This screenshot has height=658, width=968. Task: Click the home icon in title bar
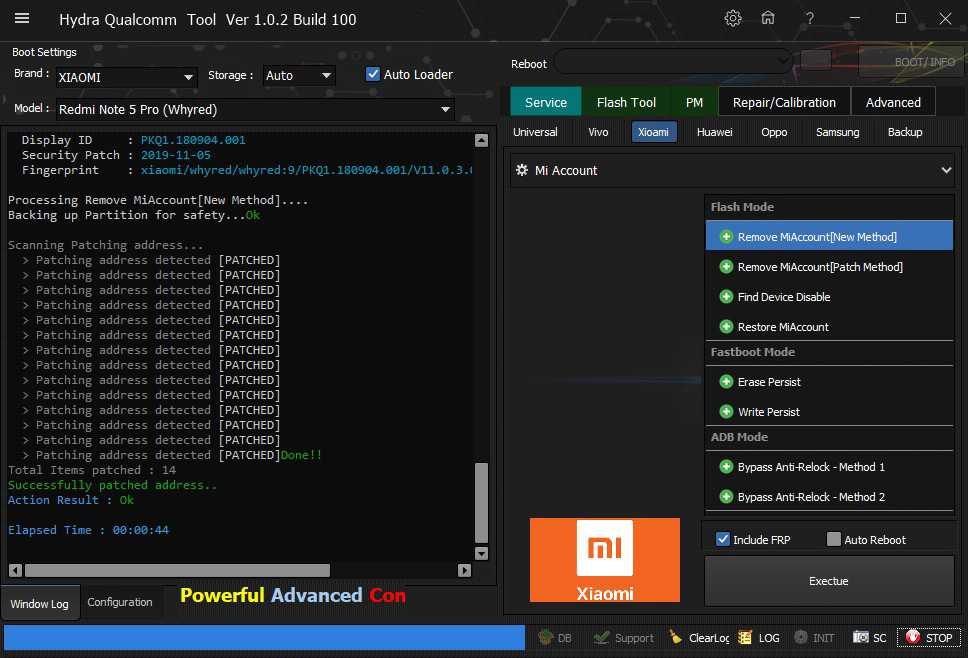point(768,19)
